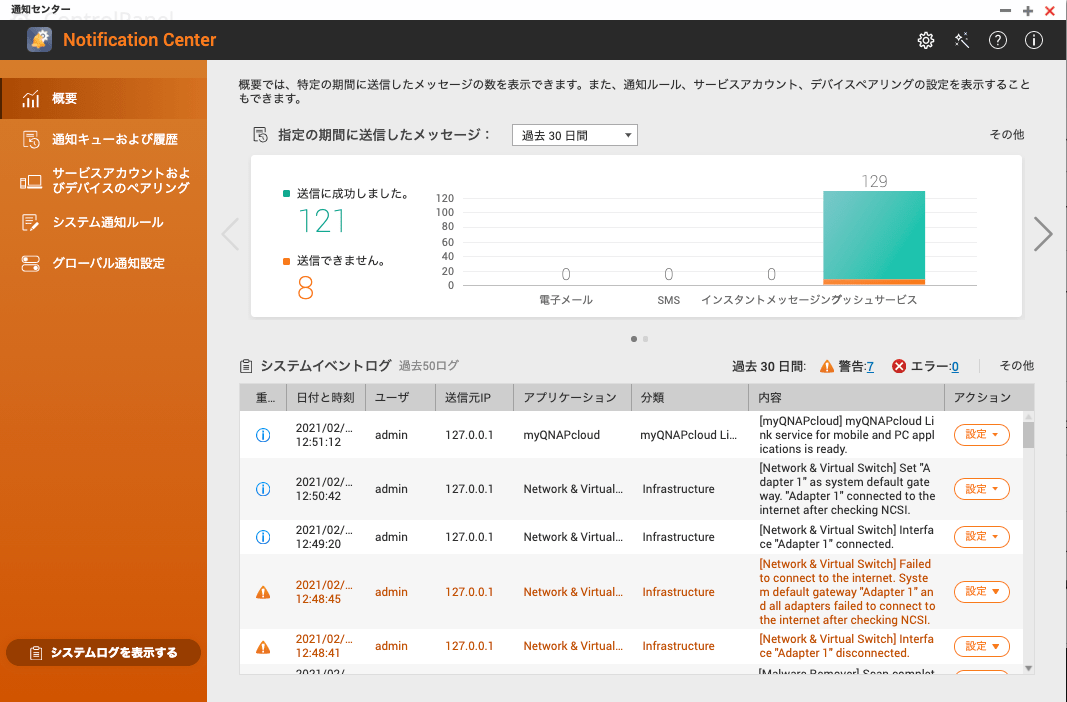Expand 設定 dropdown for myQNAPcloud log row

tap(981, 435)
